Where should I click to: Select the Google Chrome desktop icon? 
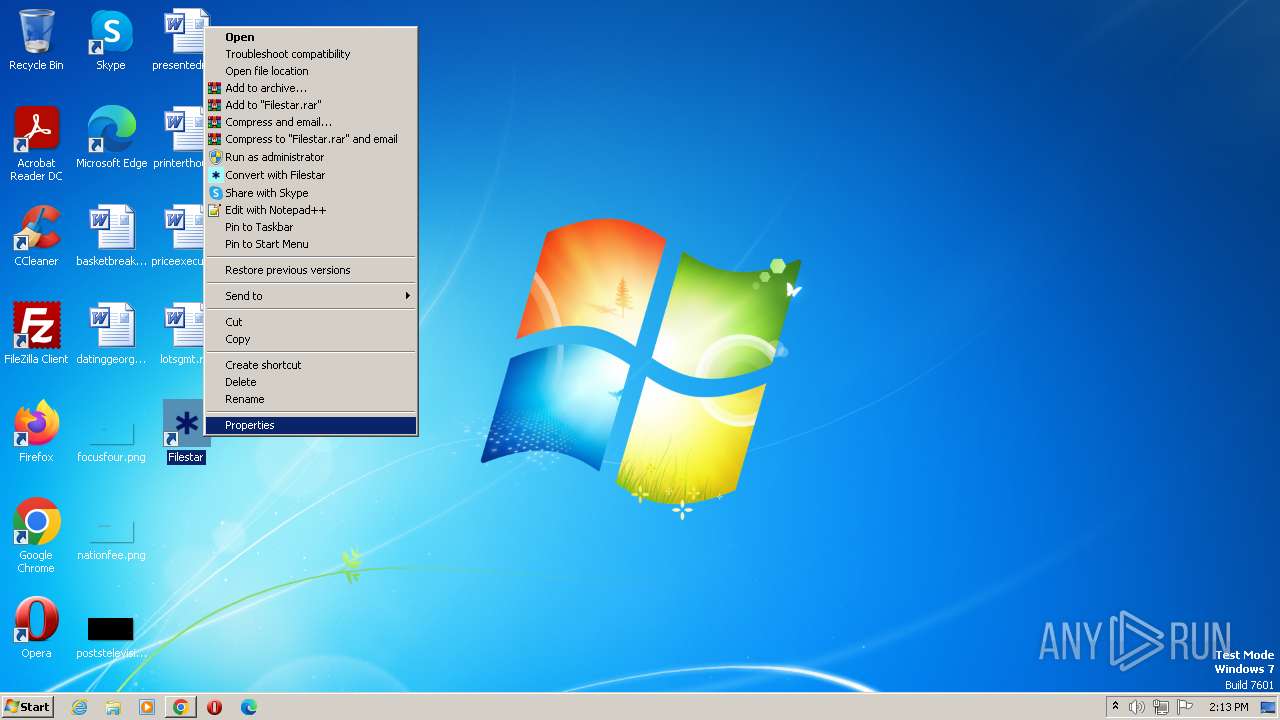point(36,536)
